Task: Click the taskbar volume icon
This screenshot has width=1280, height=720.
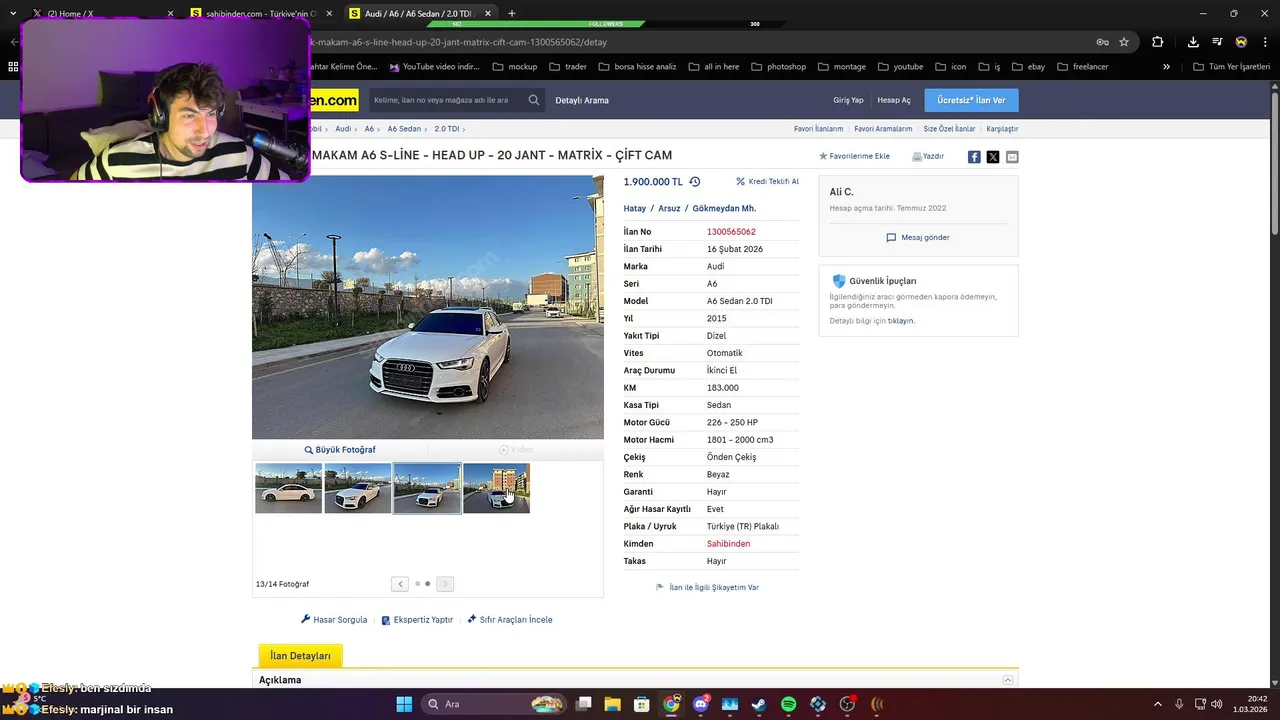Action: 1217,704
